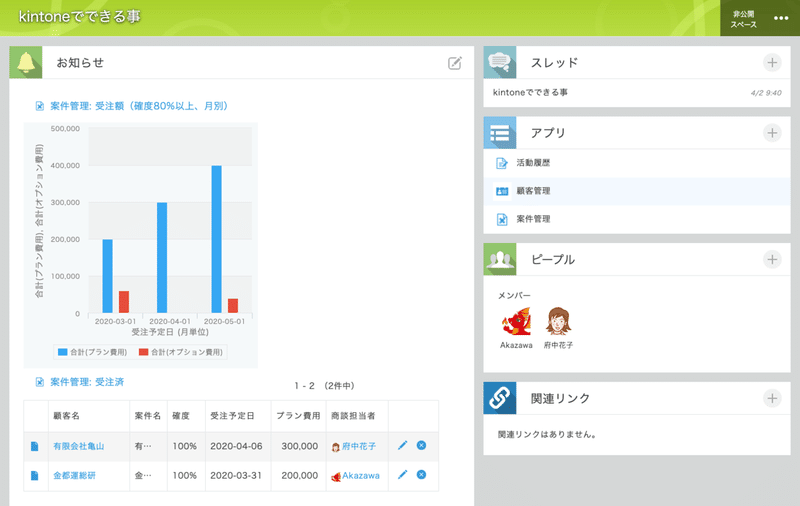Click the スレッド speech bubble icon
Screen dimensions: 800x506
[x=499, y=62]
